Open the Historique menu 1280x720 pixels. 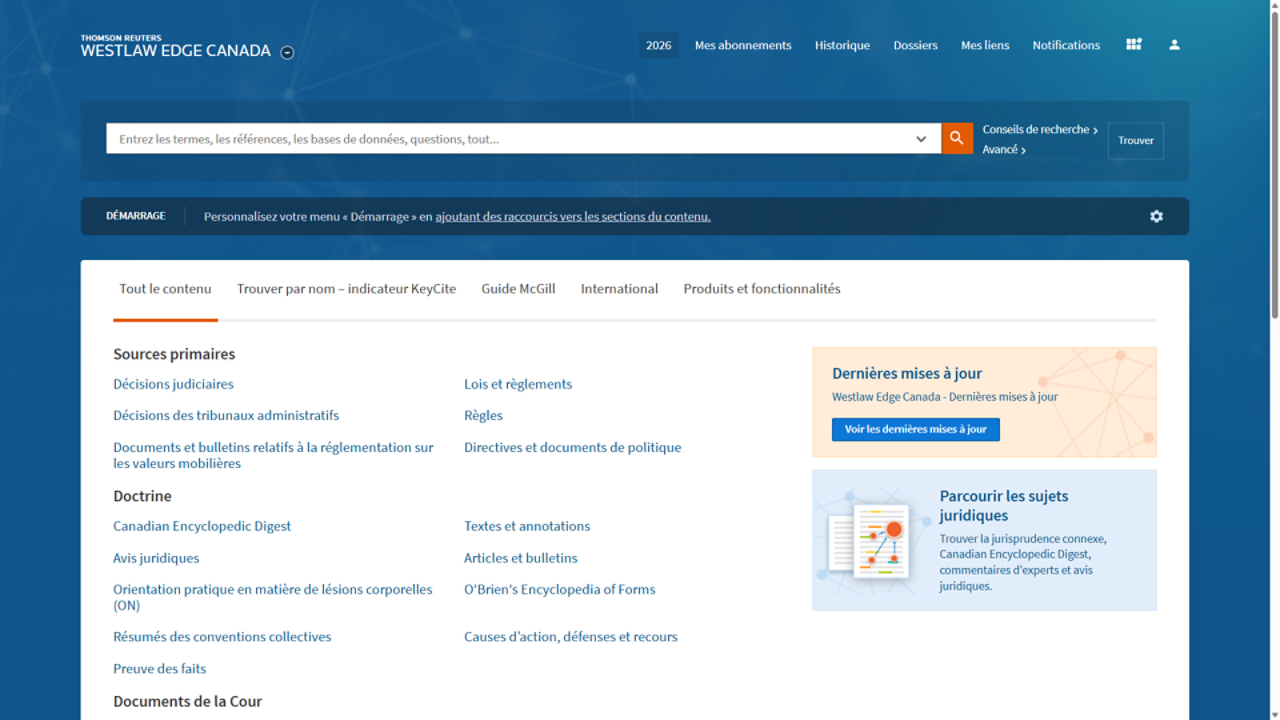[x=842, y=45]
